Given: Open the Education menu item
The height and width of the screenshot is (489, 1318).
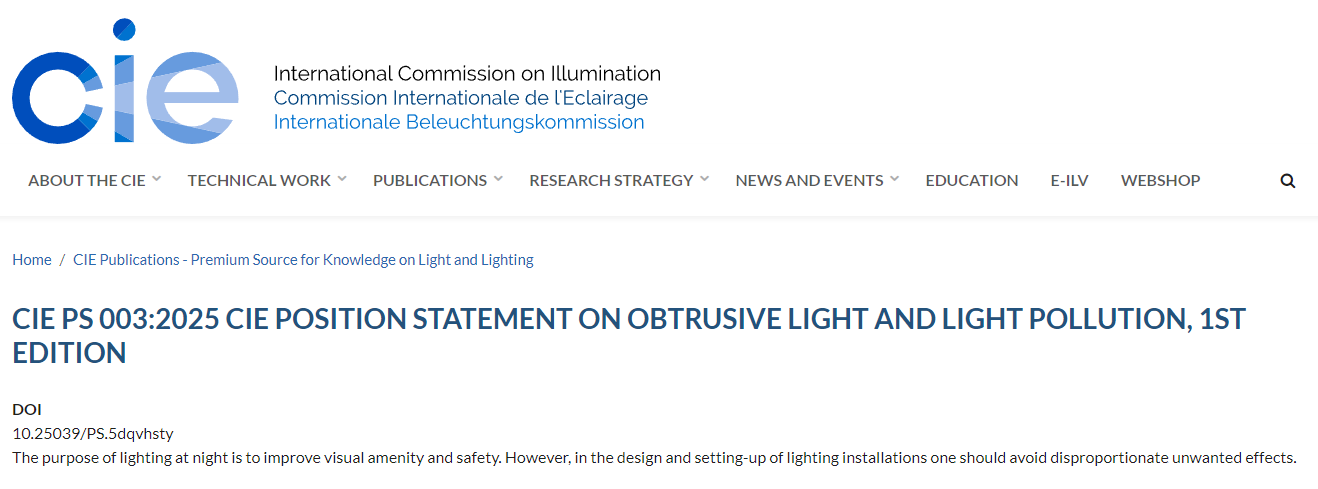Looking at the screenshot, I should pos(971,181).
